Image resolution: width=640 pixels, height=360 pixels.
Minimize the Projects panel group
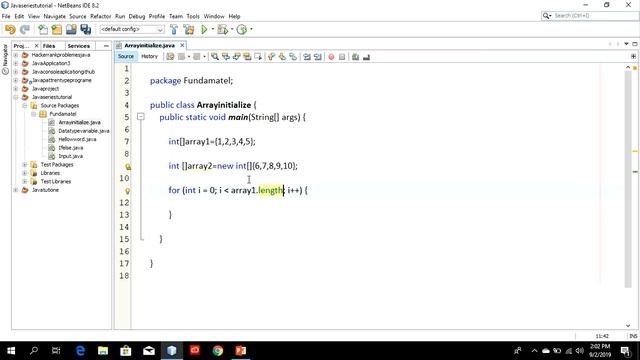point(106,46)
